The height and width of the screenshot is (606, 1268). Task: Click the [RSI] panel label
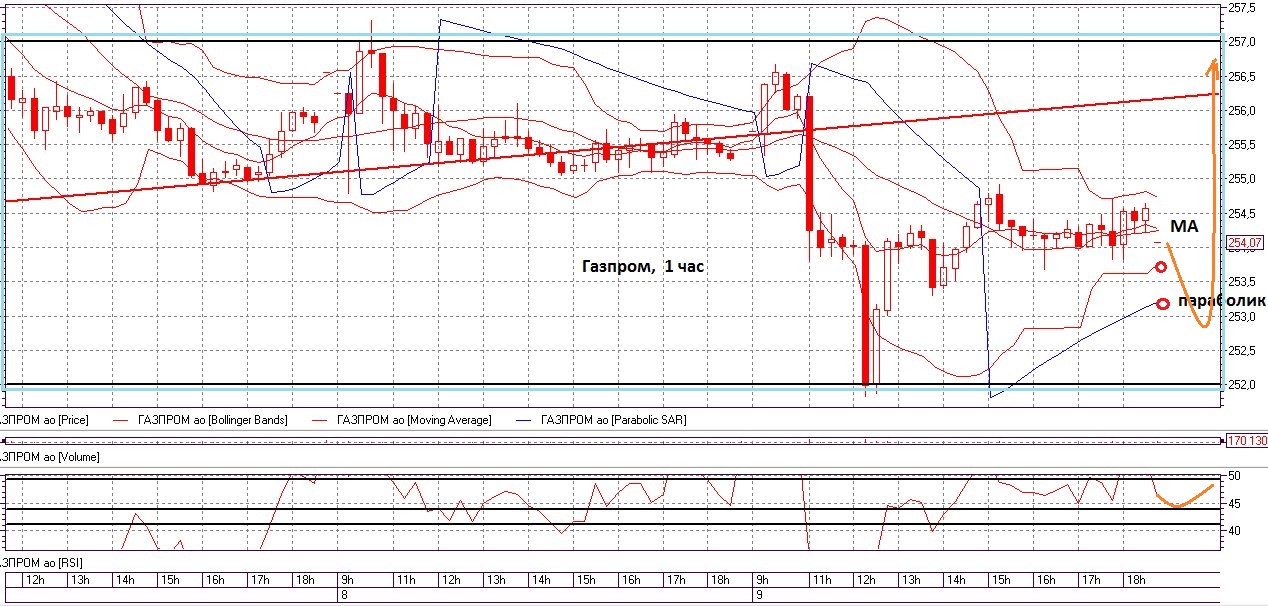tap(40, 564)
